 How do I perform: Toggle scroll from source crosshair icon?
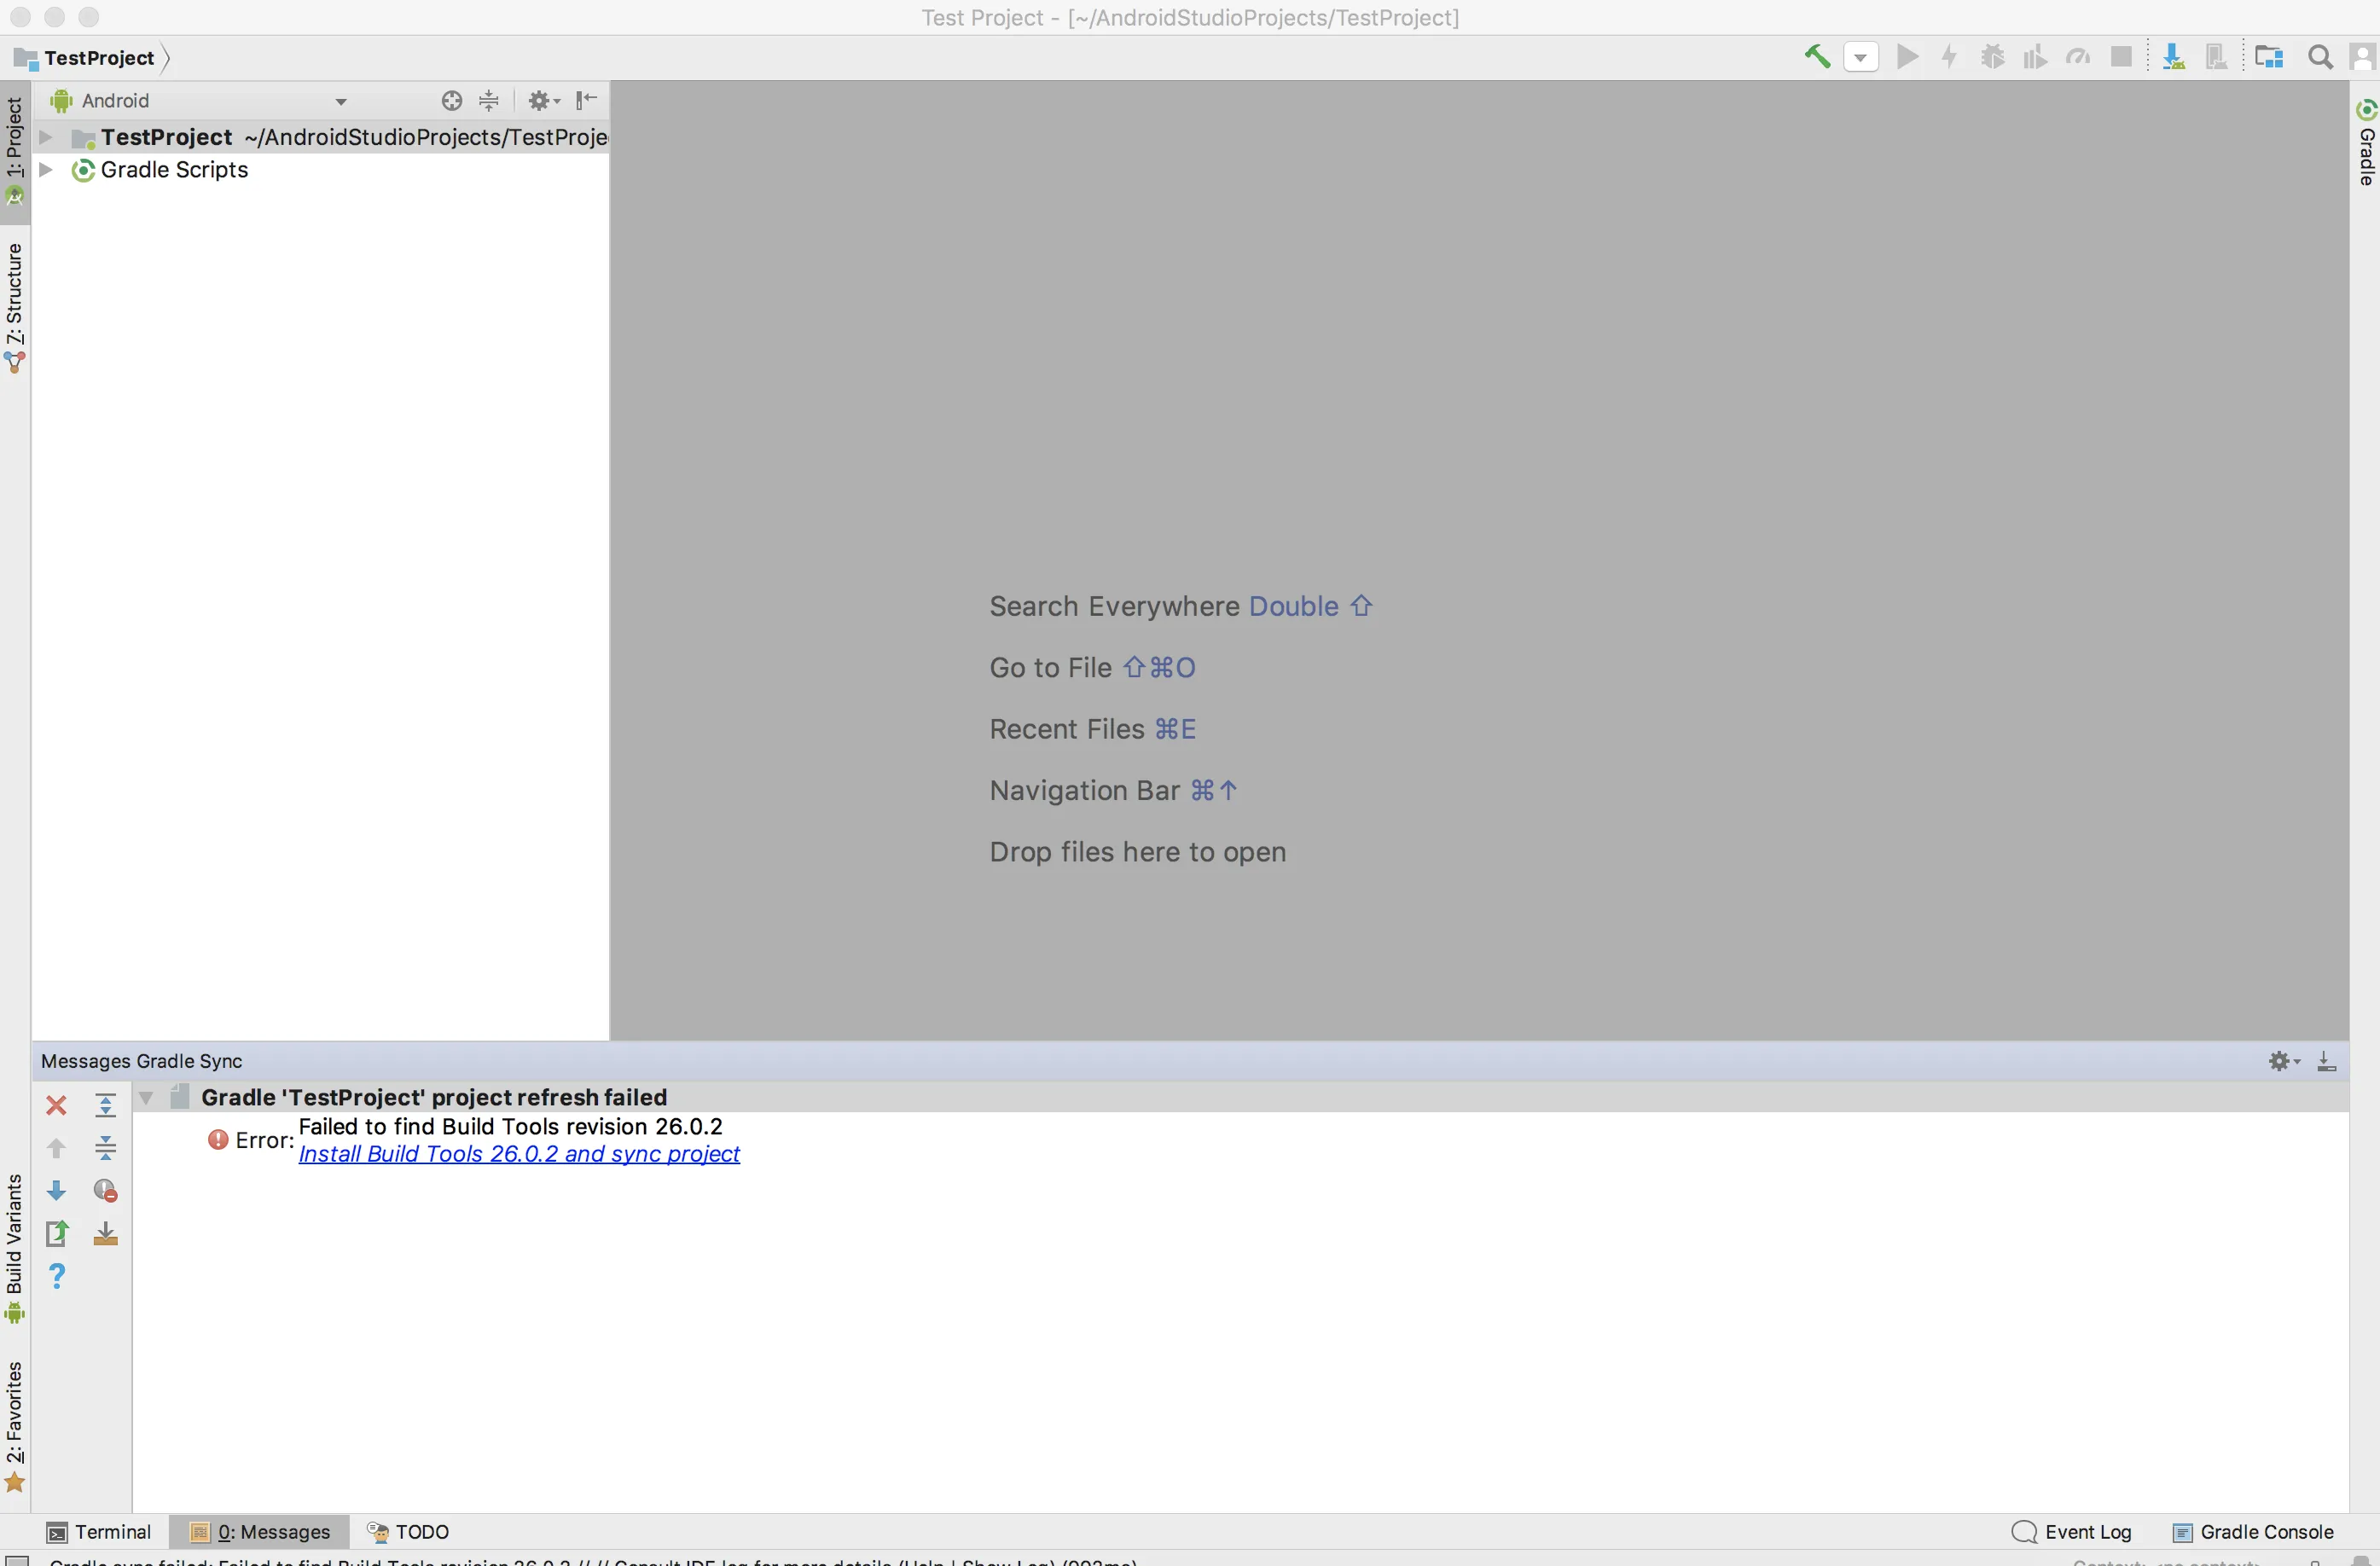tap(451, 100)
